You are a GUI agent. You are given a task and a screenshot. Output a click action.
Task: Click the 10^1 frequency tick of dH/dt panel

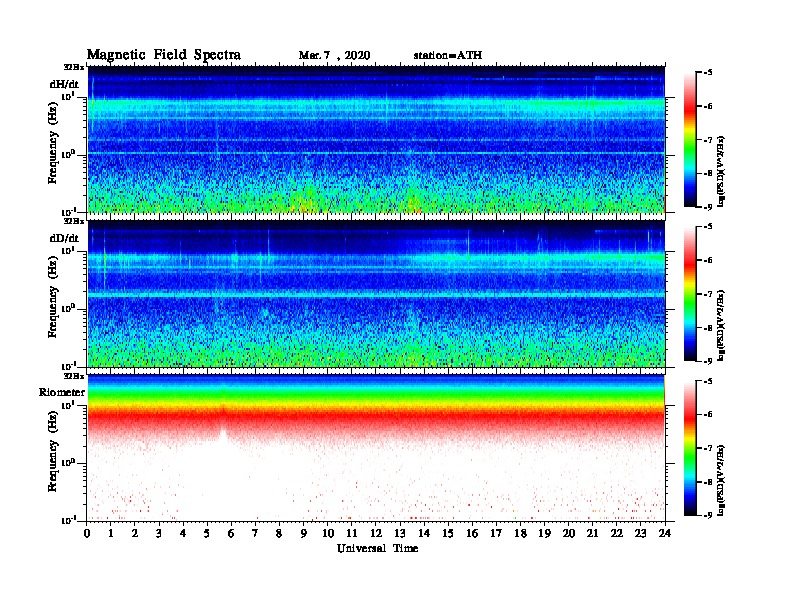[68, 96]
